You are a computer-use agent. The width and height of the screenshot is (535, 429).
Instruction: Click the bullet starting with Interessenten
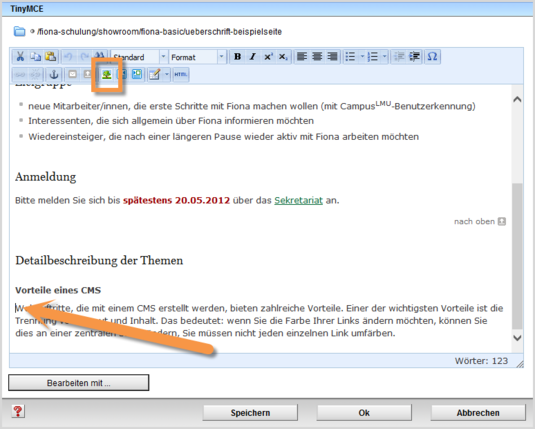[x=171, y=121]
